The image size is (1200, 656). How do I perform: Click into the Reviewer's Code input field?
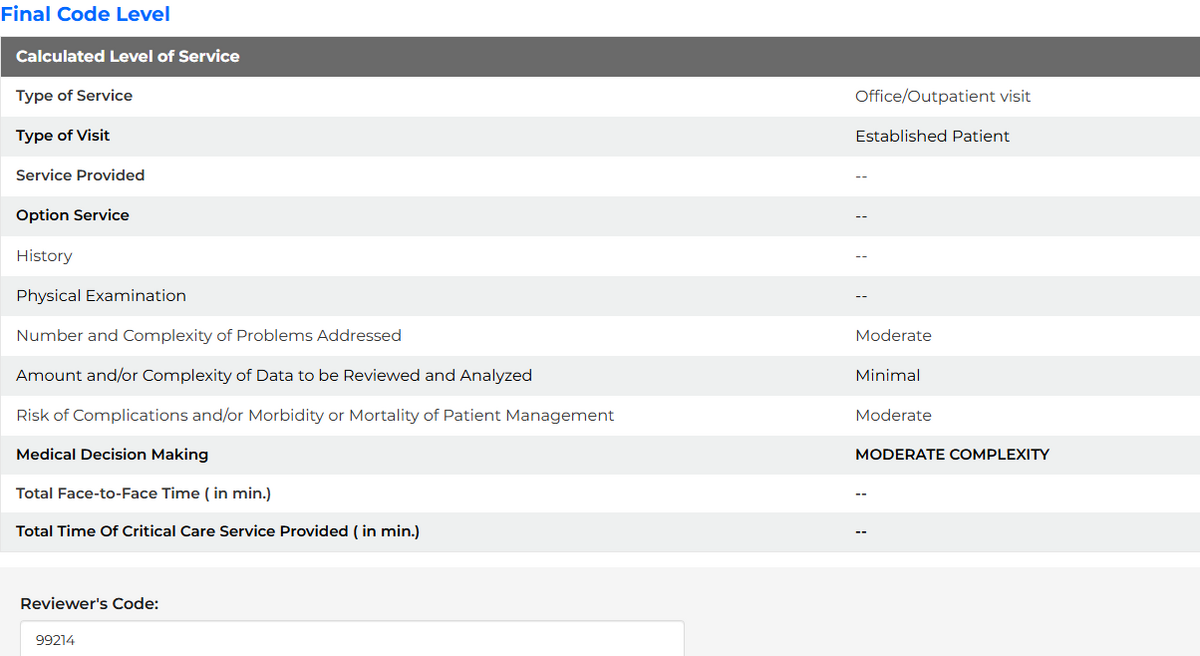(x=352, y=639)
